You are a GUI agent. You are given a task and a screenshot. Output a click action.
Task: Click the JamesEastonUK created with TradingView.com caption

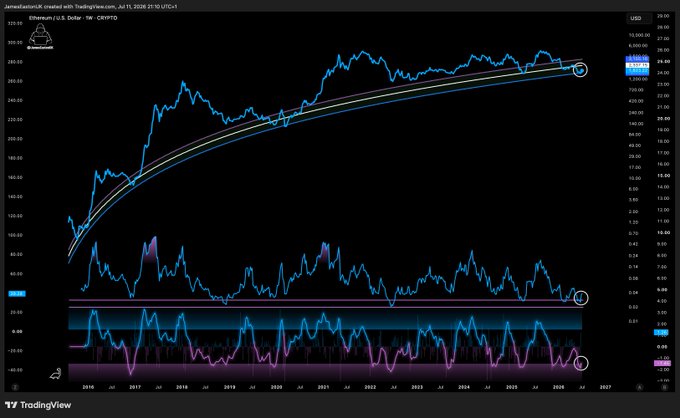(x=90, y=7)
